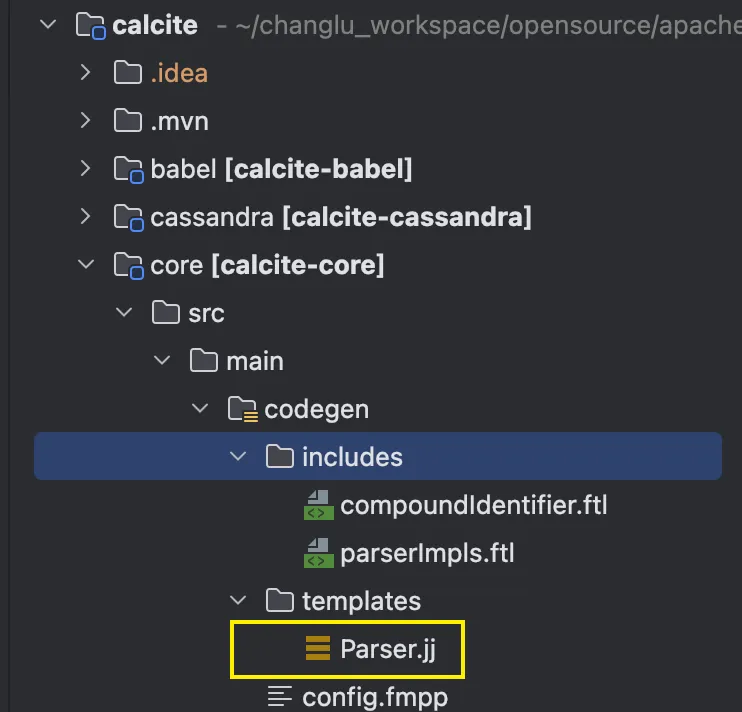Expand the .idea folder chevron

(86, 73)
